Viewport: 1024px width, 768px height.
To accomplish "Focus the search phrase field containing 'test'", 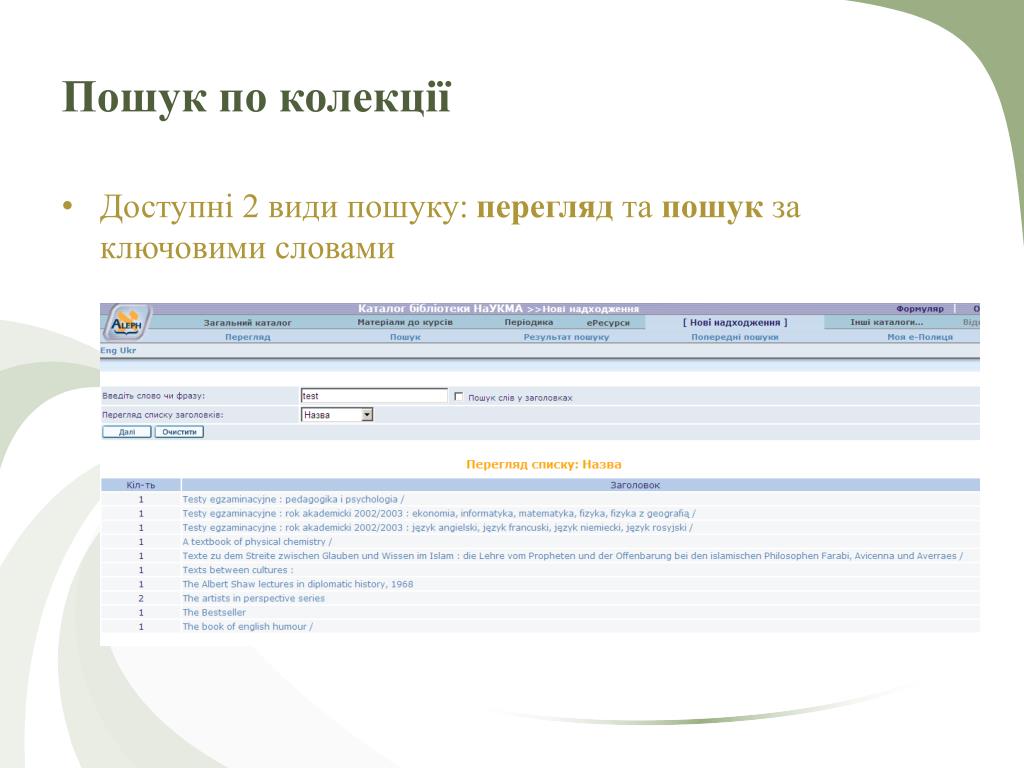I will pos(374,396).
